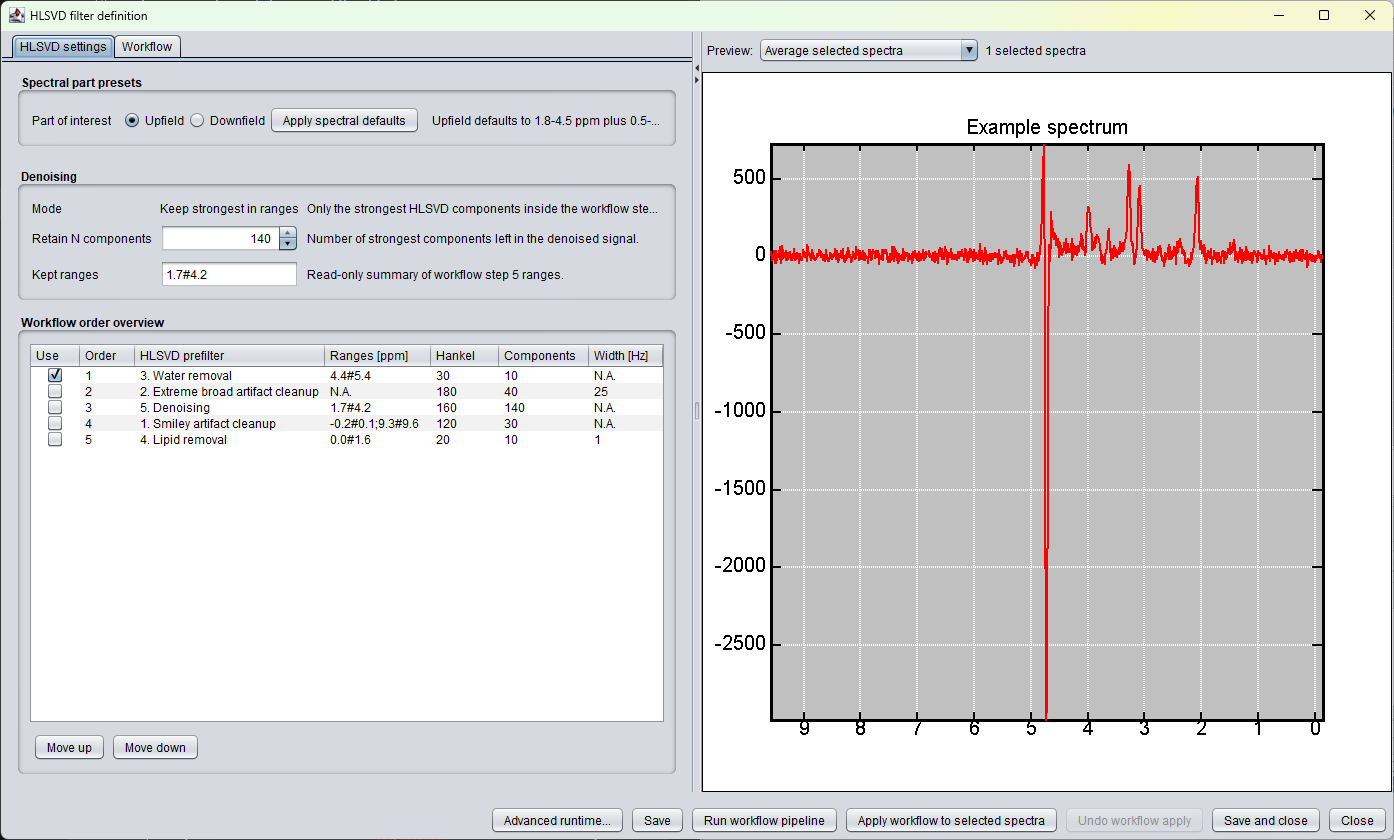Image resolution: width=1394 pixels, height=840 pixels.
Task: Decrease Retain N components with down arrow
Action: point(288,244)
